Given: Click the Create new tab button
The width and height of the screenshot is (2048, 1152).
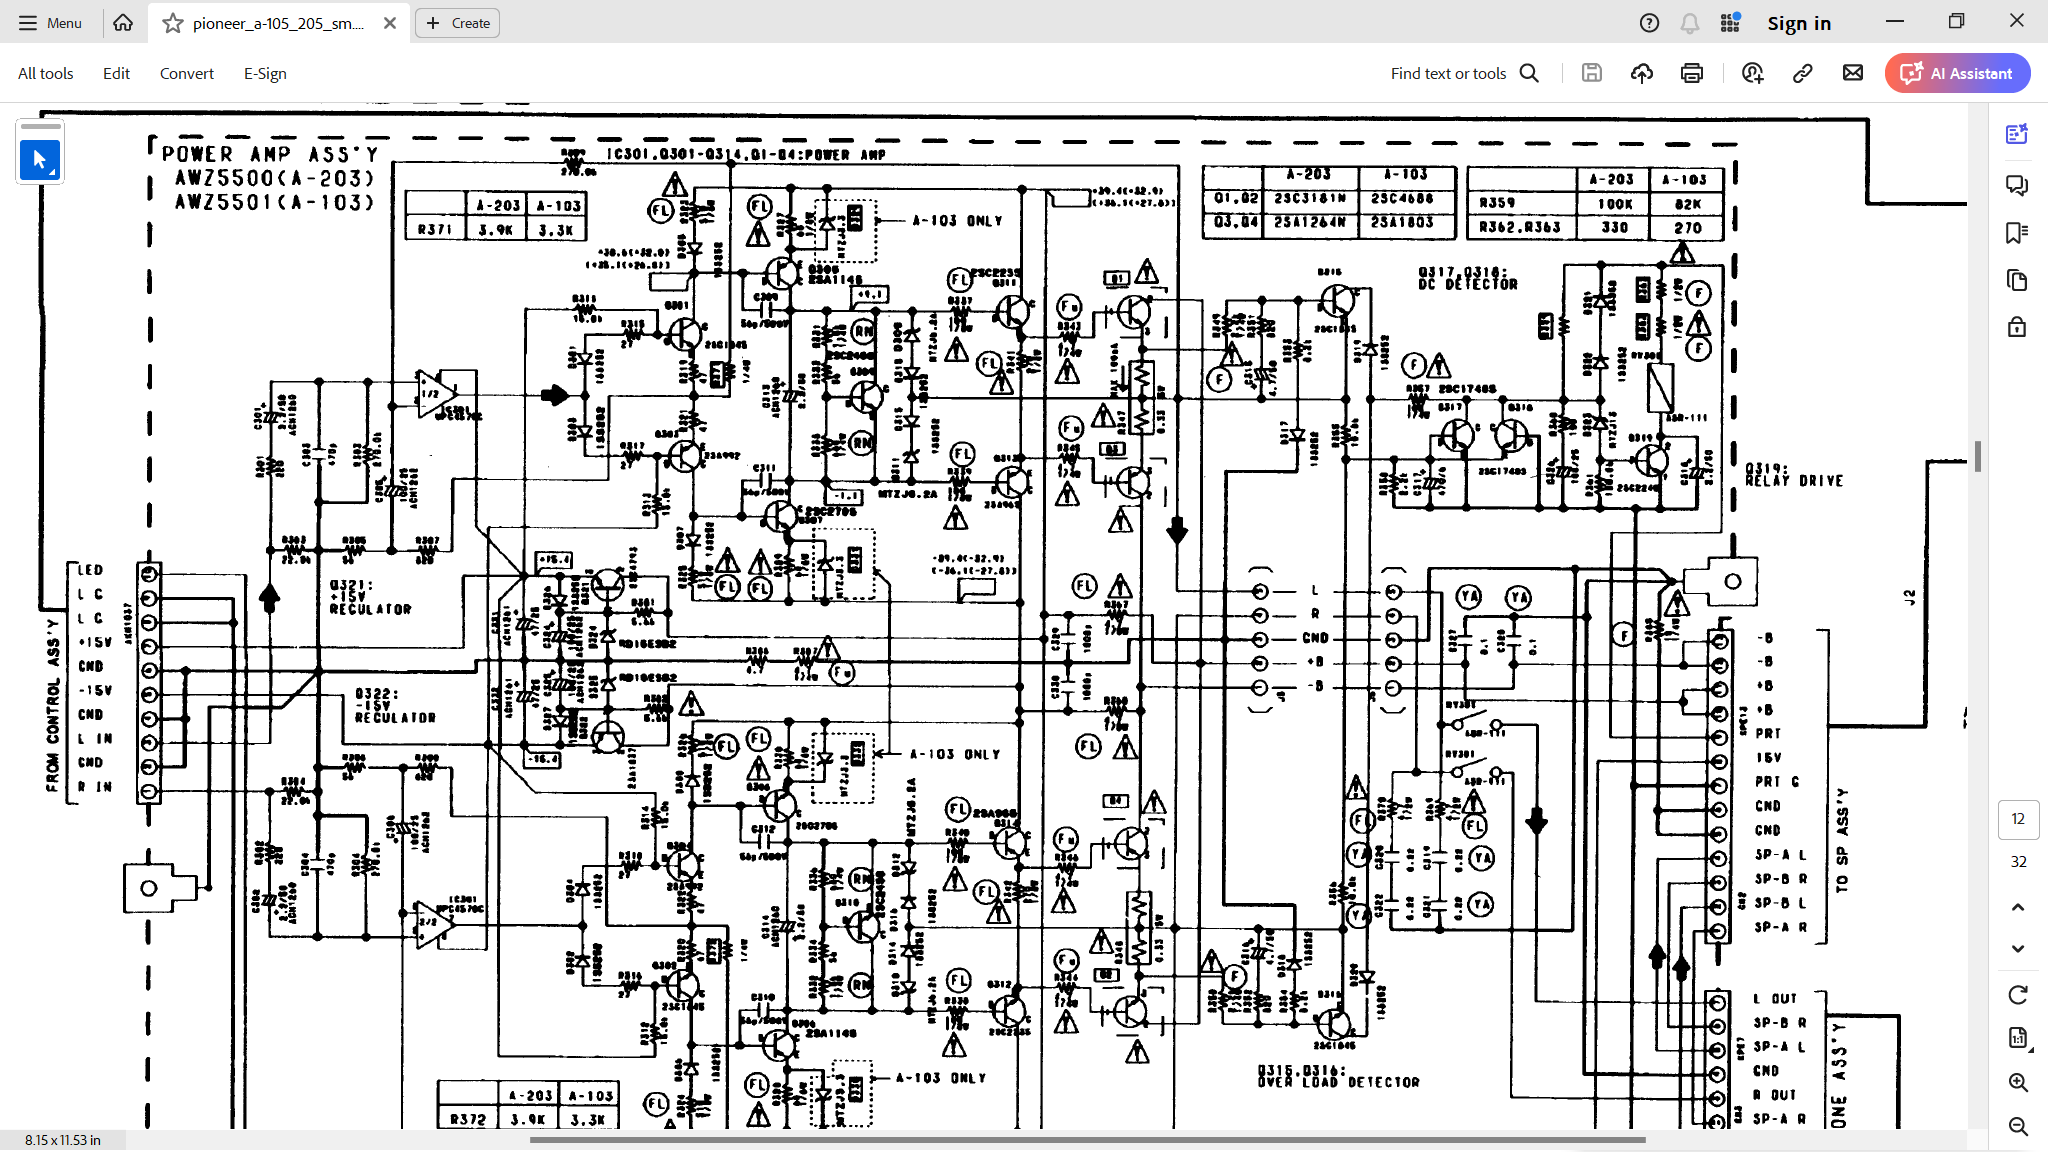Looking at the screenshot, I should 458,23.
